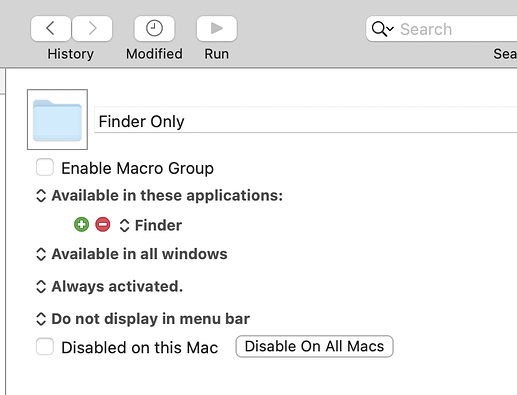Go back in History

51,29
